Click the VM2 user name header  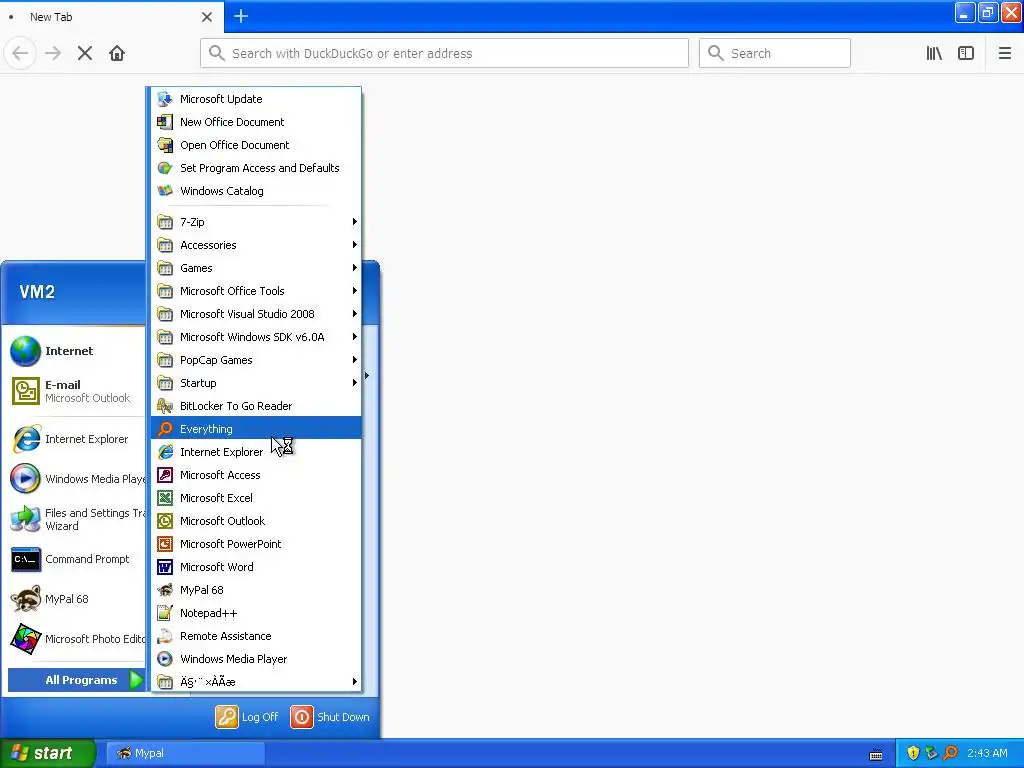tap(37, 292)
